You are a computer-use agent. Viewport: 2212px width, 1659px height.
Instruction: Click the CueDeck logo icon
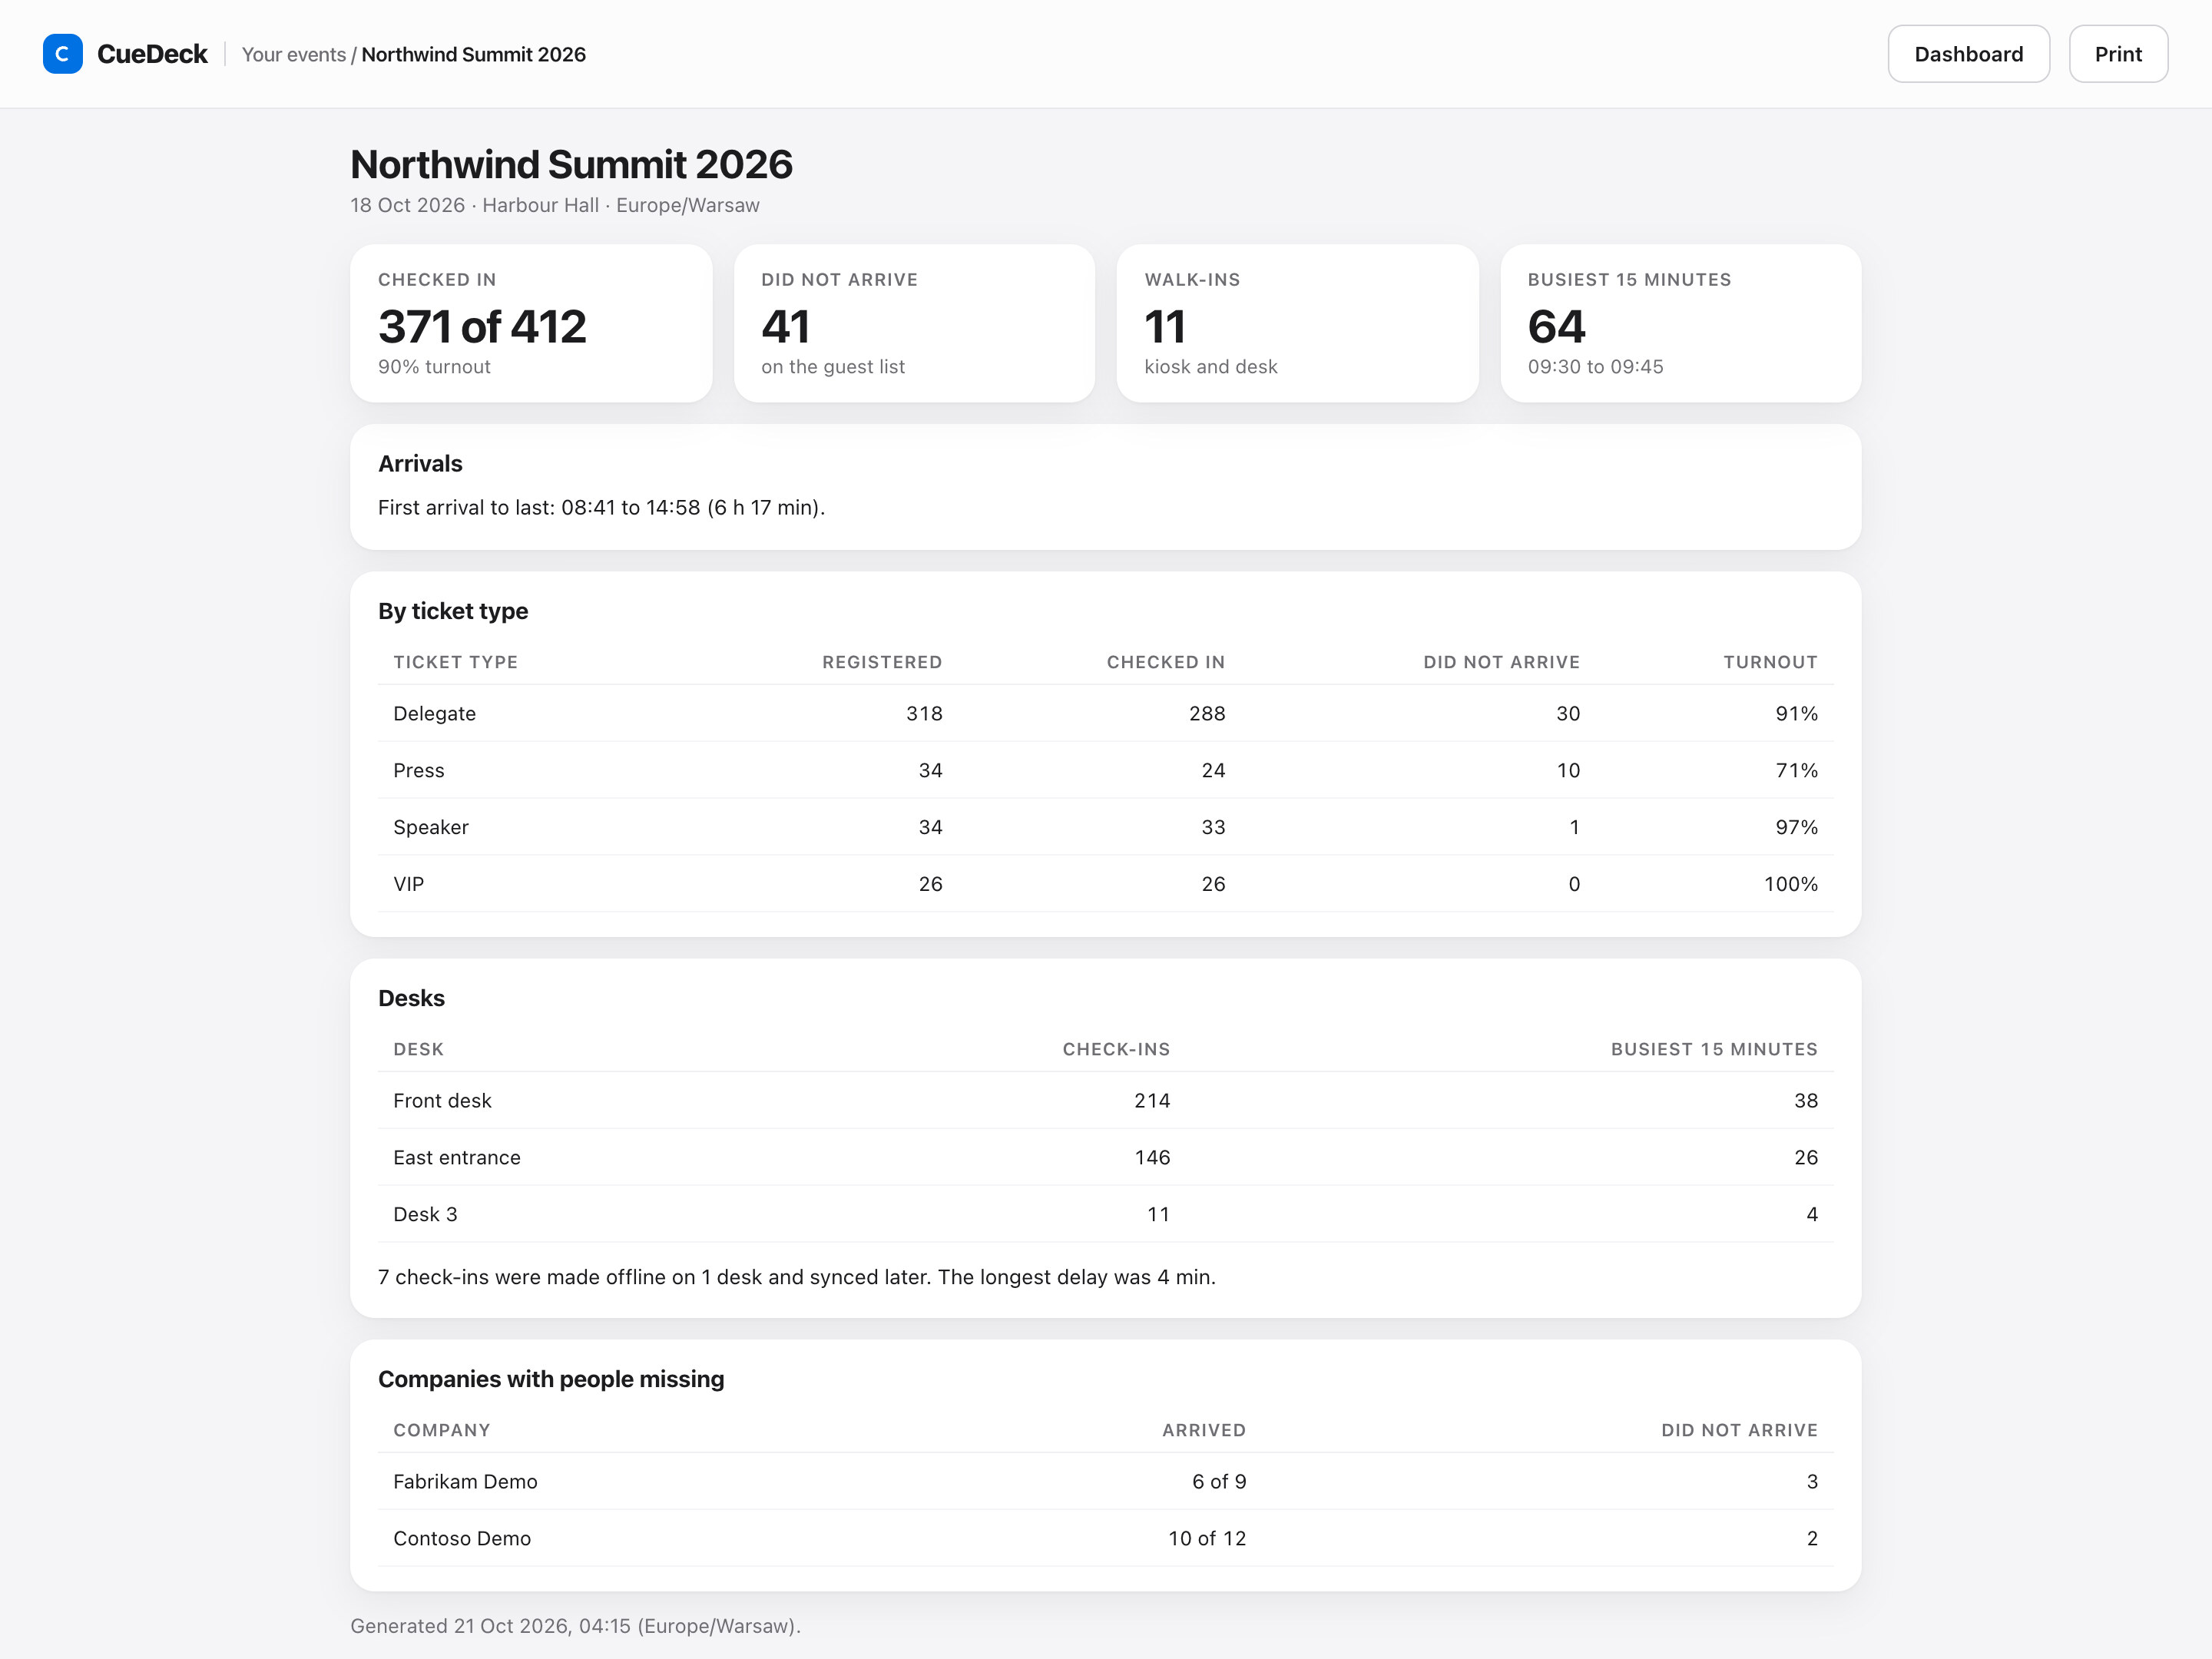point(62,54)
